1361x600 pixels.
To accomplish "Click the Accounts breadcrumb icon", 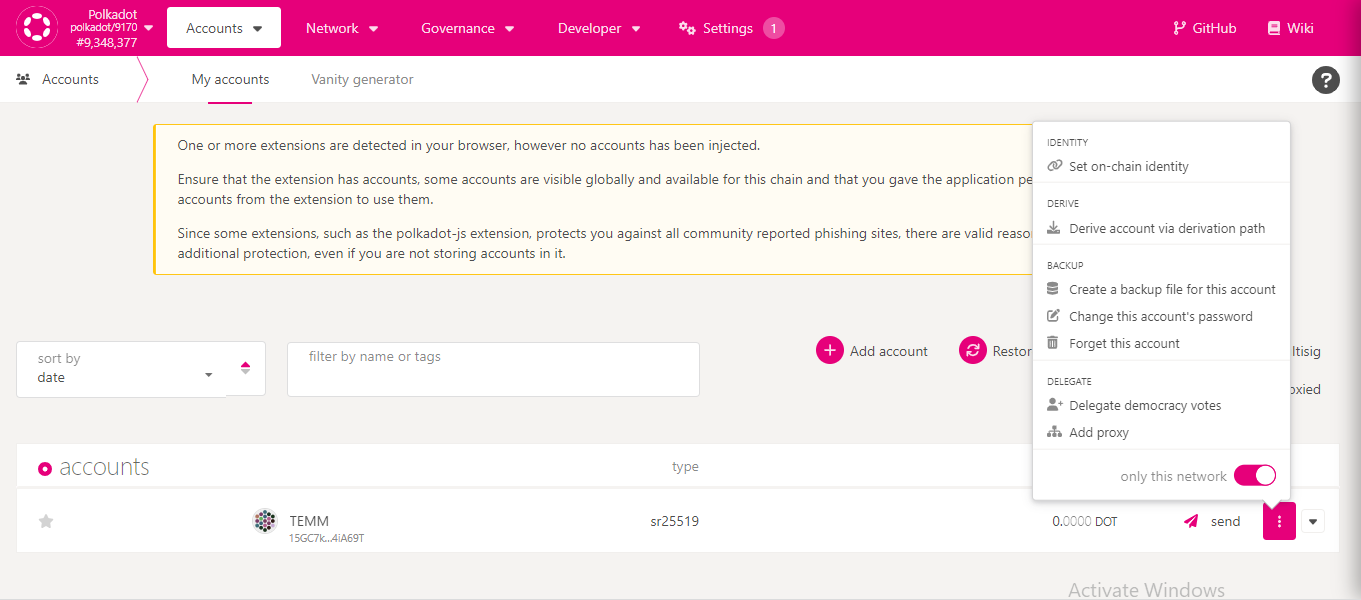I will [x=23, y=79].
